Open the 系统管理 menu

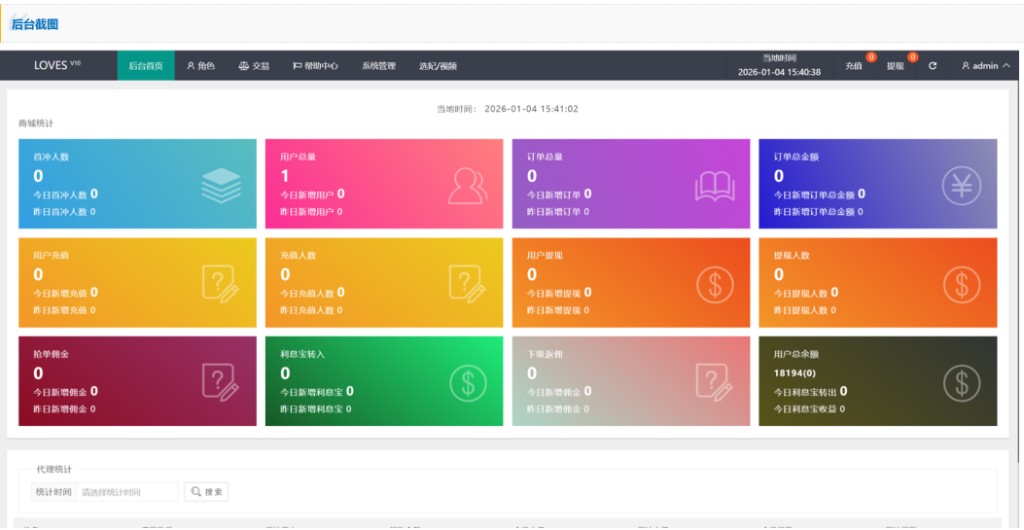379,65
